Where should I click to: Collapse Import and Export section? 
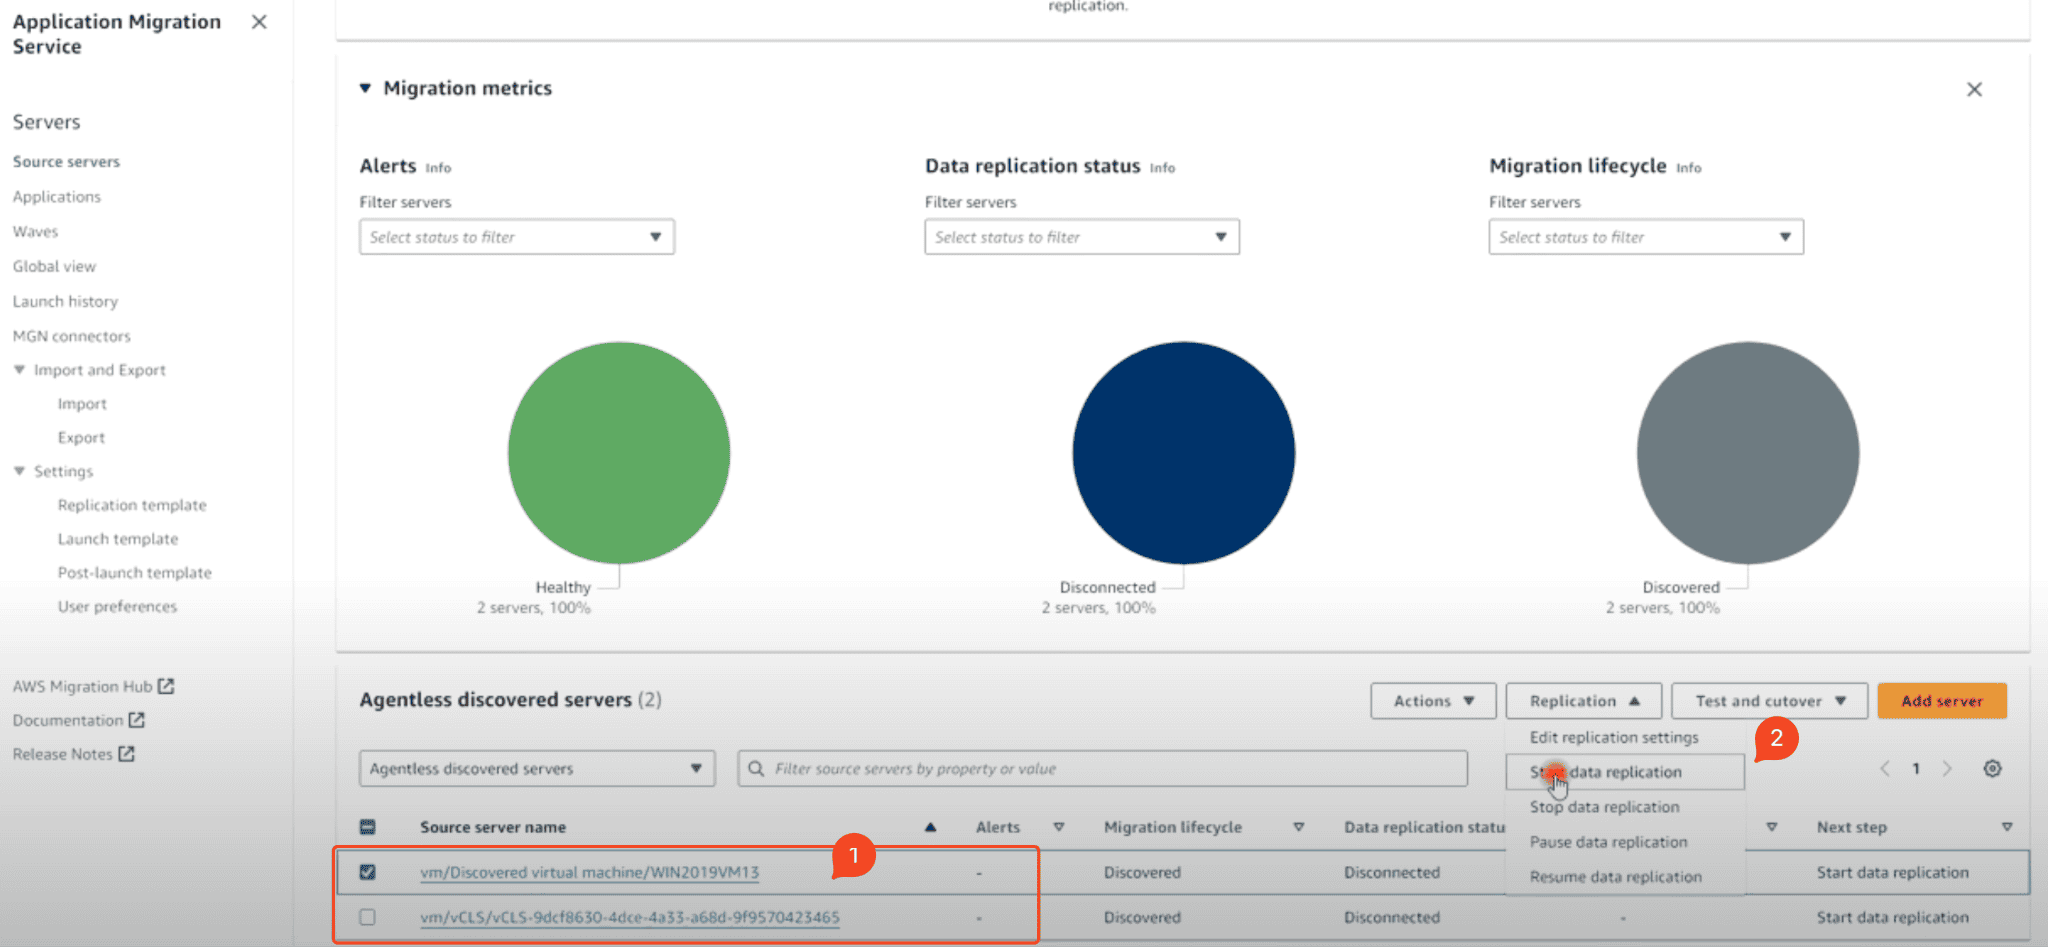pyautogui.click(x=19, y=370)
